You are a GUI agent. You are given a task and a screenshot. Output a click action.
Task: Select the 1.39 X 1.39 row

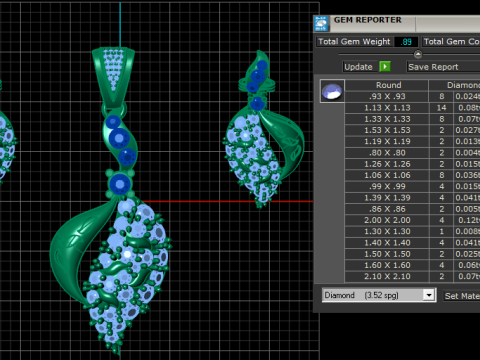point(412,198)
